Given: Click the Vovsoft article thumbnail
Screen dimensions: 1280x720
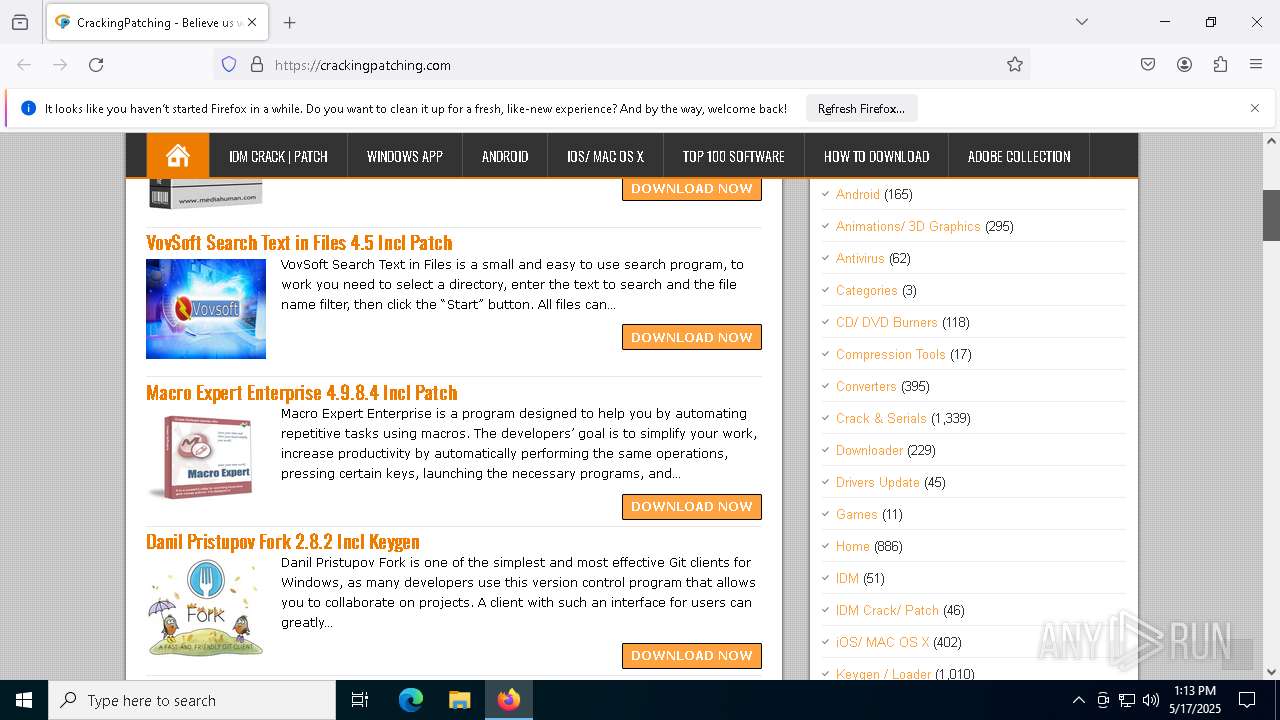Looking at the screenshot, I should click(206, 309).
